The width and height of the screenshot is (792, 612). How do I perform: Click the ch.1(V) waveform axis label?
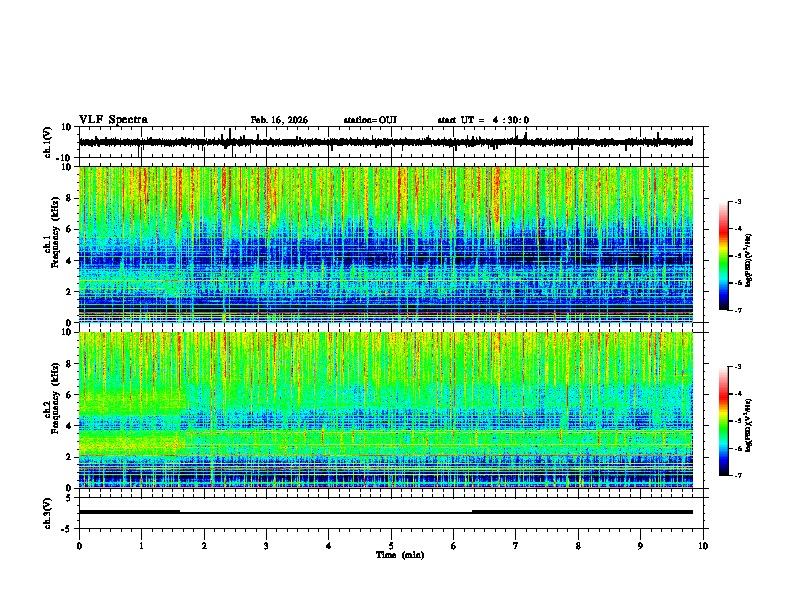pos(48,142)
